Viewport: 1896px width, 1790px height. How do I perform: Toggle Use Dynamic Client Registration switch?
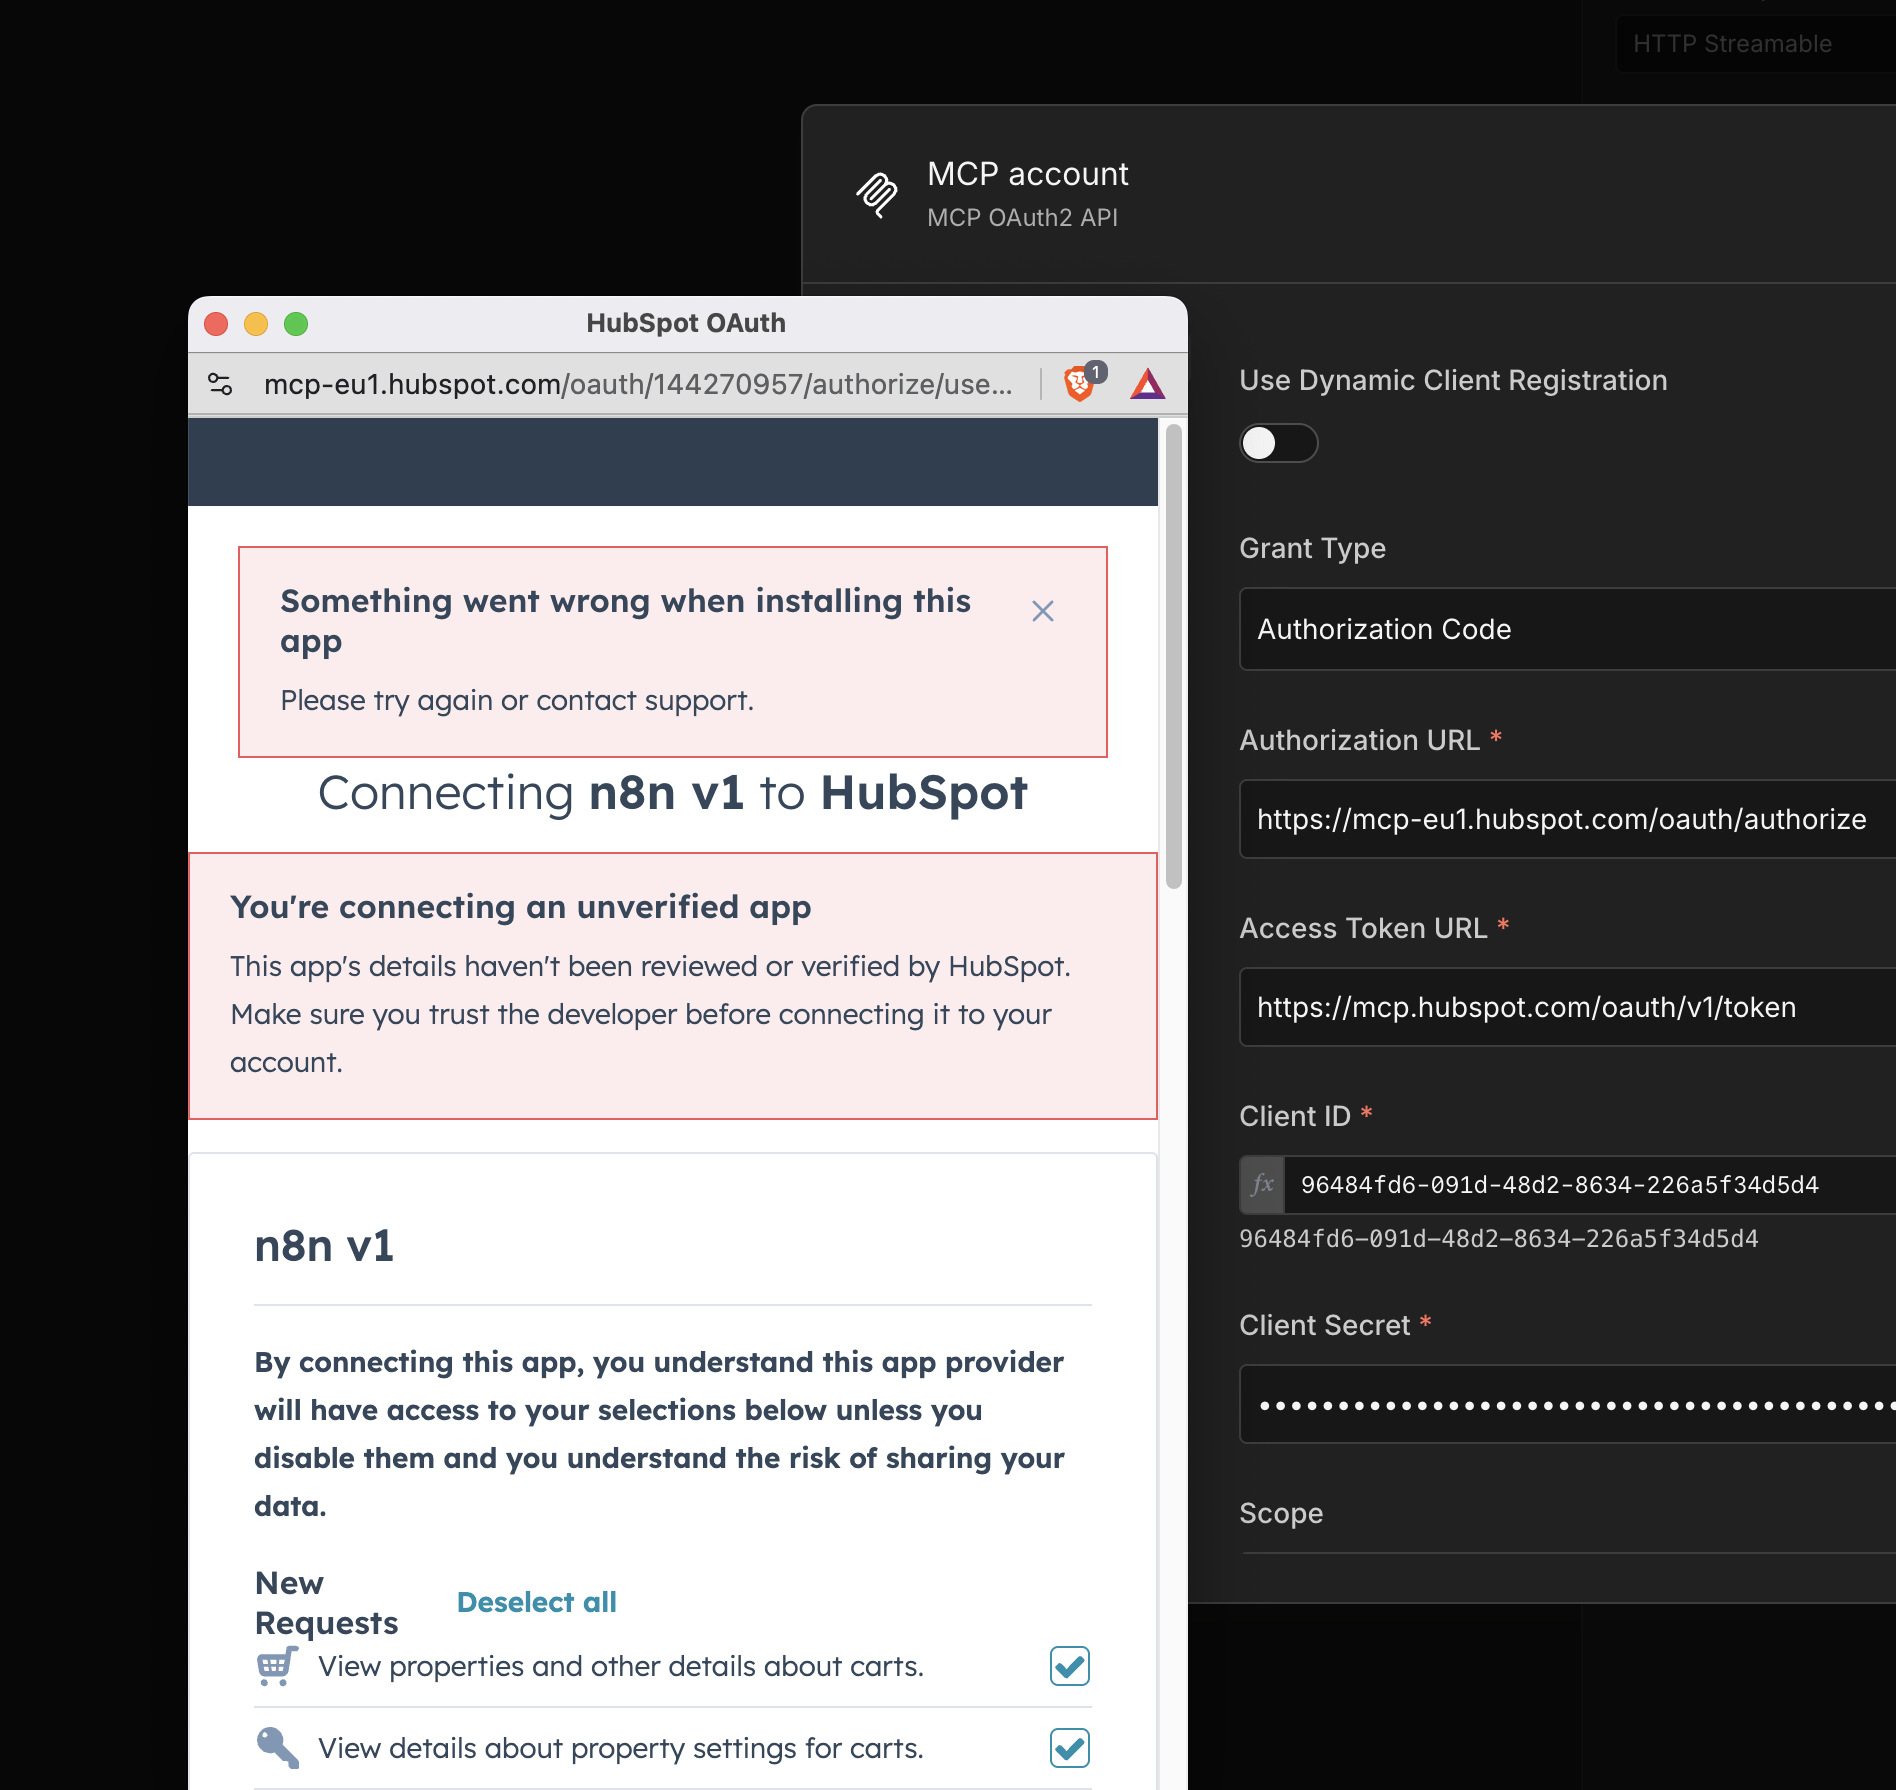[1278, 443]
